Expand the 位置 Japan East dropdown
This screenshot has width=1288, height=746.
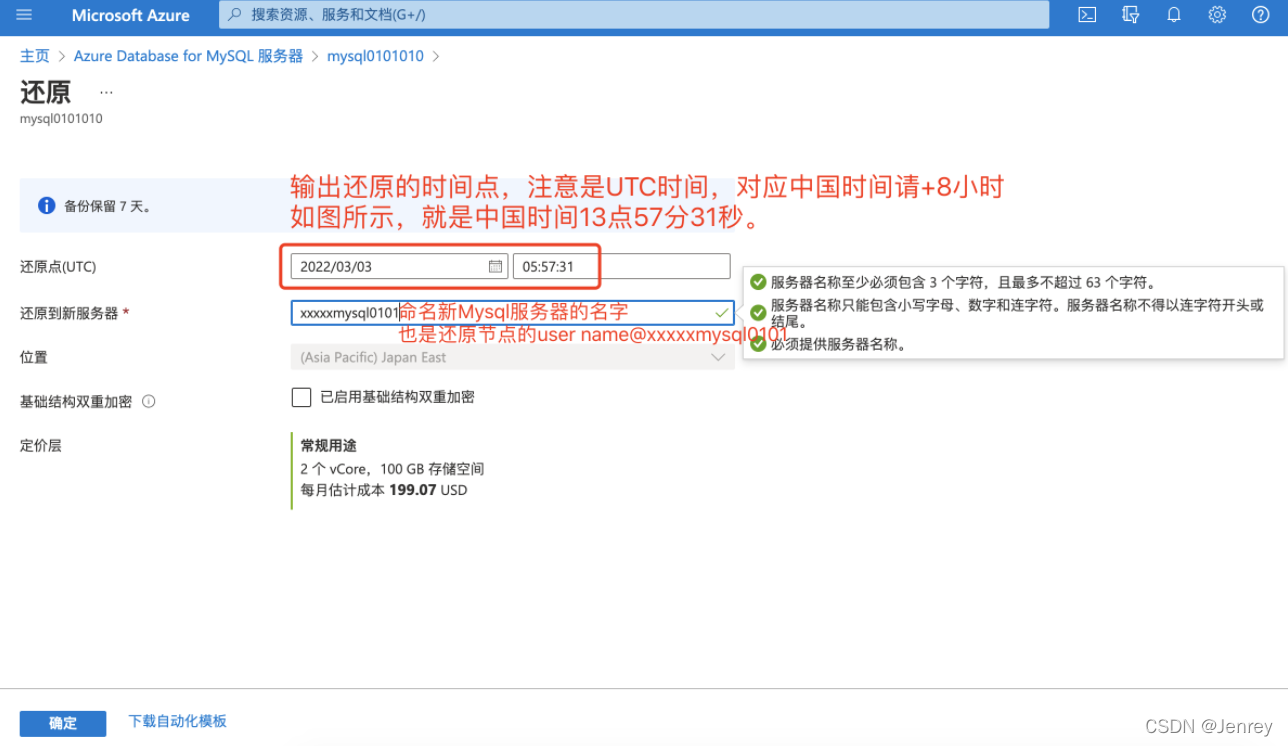[x=512, y=357]
